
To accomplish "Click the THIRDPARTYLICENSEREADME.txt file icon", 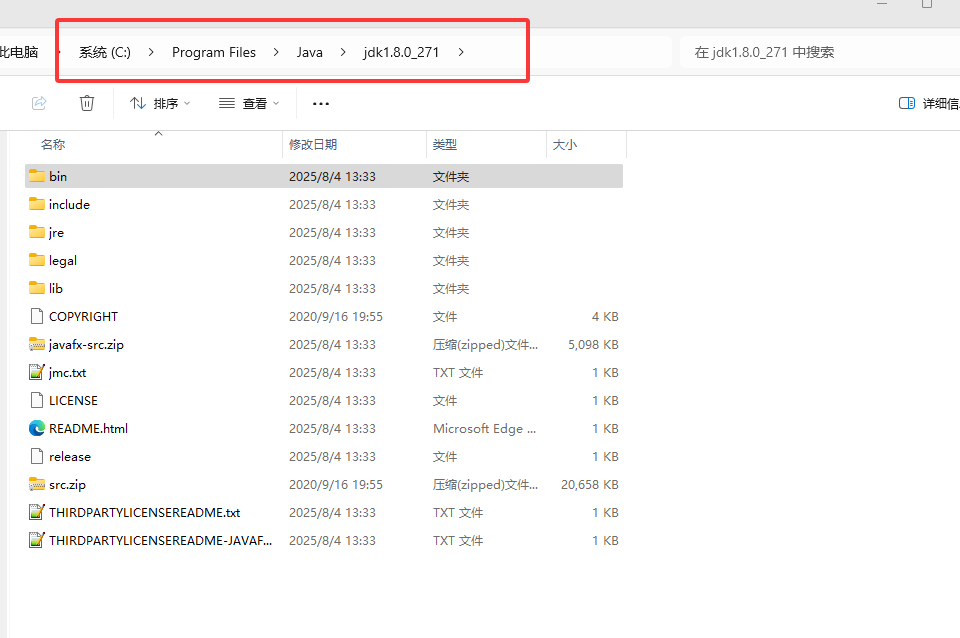I will [x=37, y=512].
